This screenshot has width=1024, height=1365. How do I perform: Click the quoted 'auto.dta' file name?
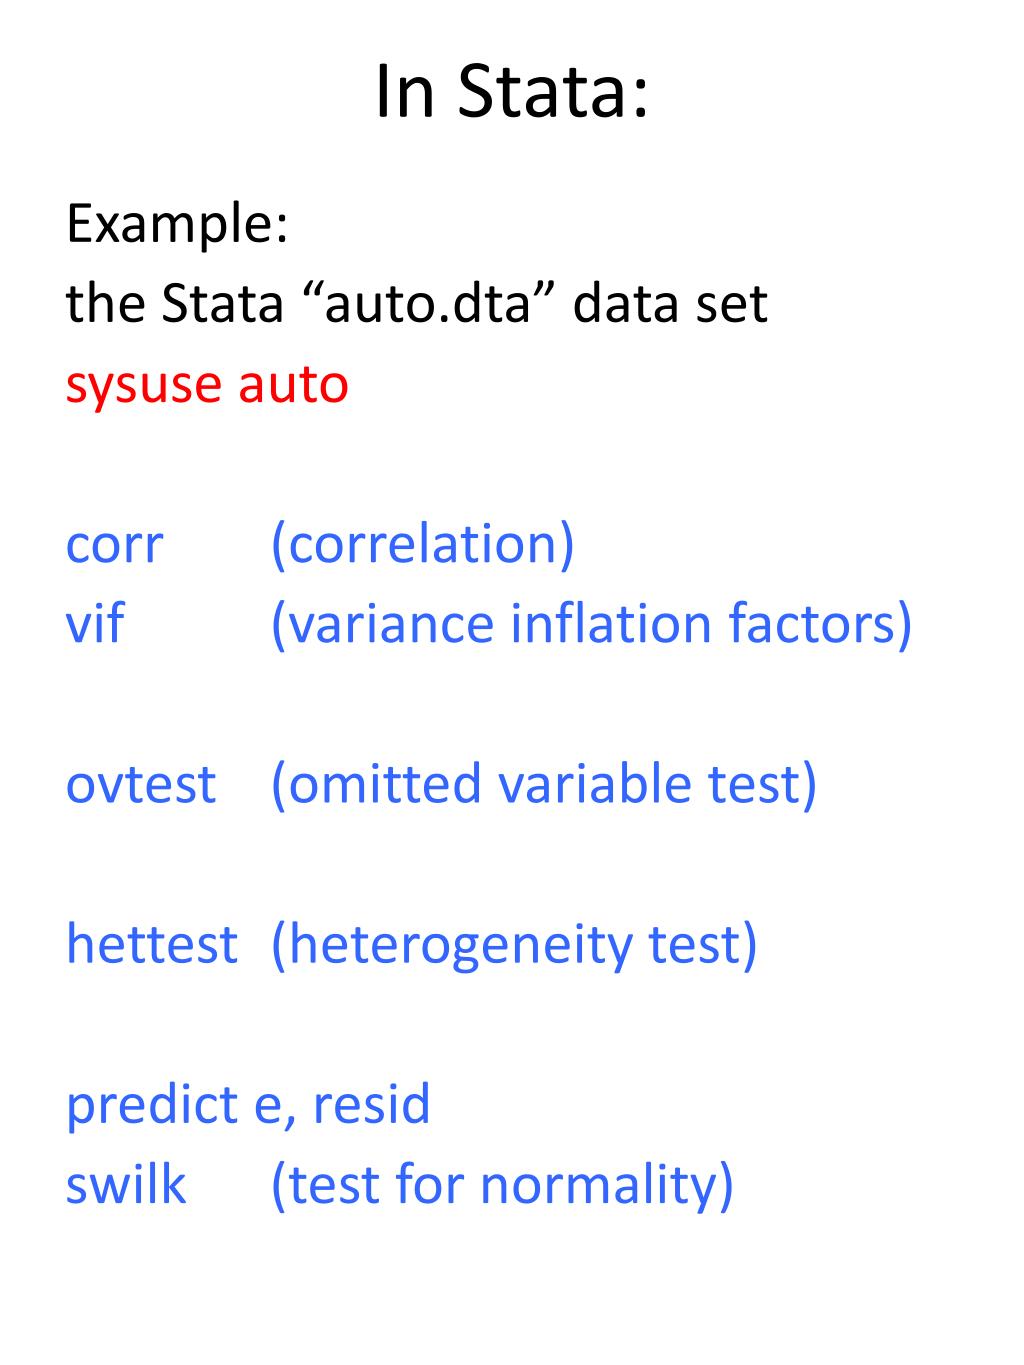[x=428, y=304]
